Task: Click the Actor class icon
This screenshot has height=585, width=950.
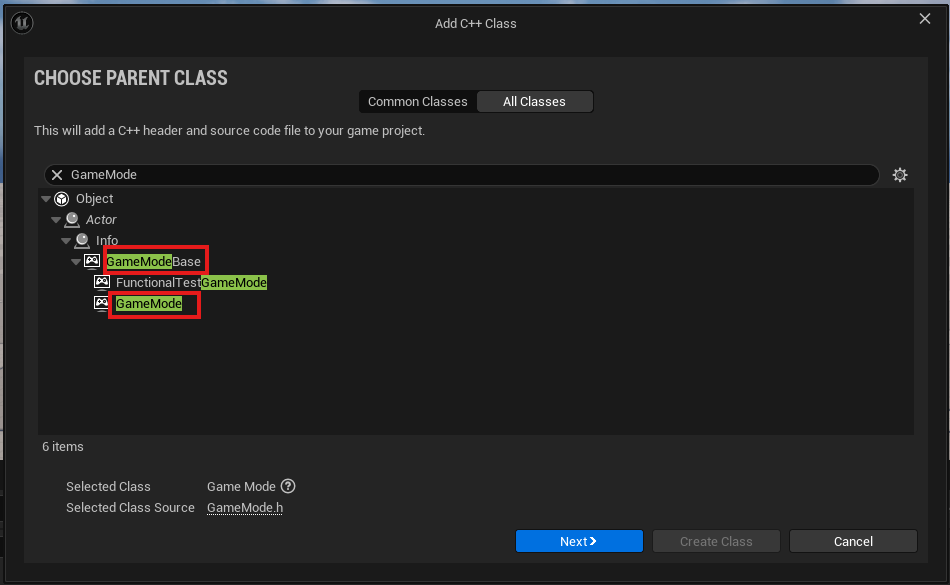Action: coord(72,219)
